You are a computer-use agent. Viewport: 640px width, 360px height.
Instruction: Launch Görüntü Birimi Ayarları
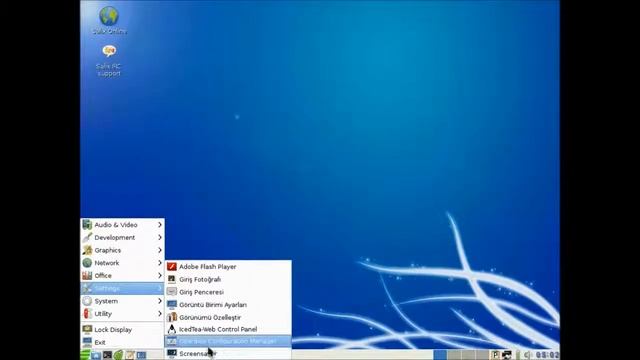click(x=228, y=304)
